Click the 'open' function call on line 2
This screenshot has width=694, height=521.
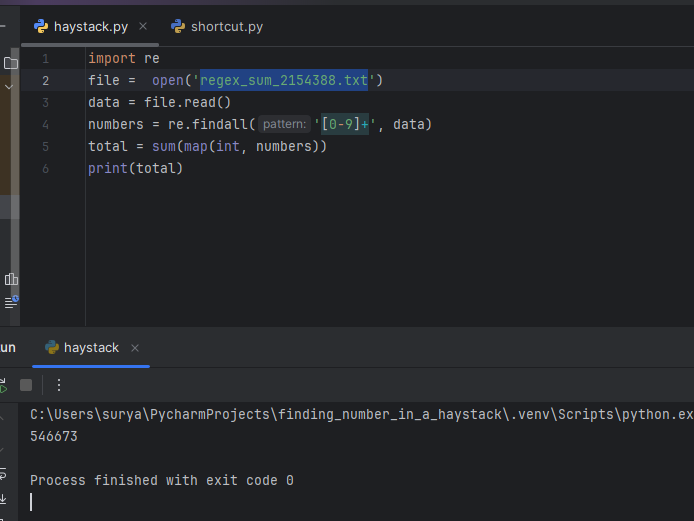pos(168,80)
